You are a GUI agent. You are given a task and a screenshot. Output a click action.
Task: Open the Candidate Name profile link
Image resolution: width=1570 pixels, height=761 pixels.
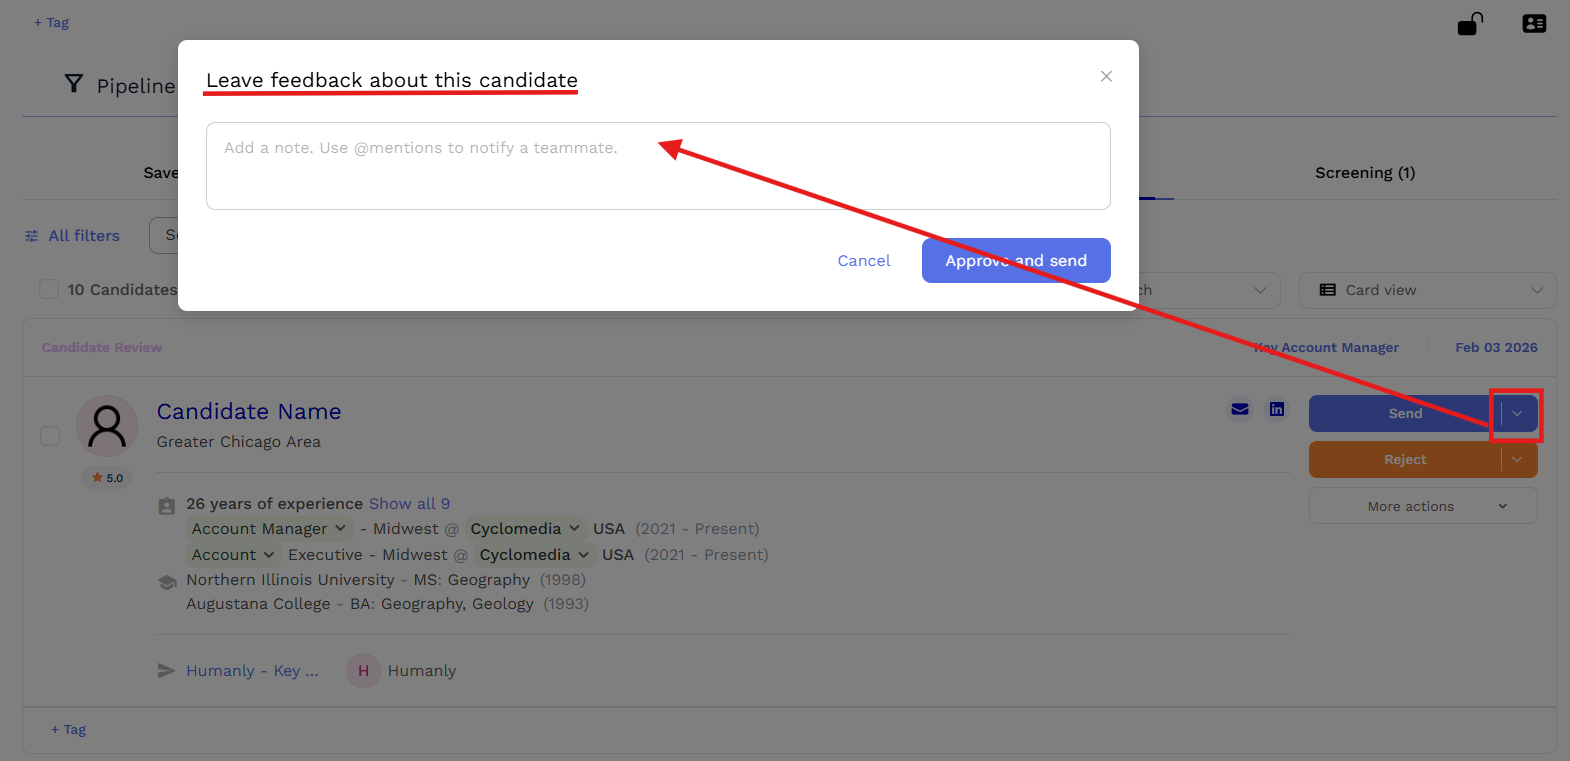pos(249,411)
